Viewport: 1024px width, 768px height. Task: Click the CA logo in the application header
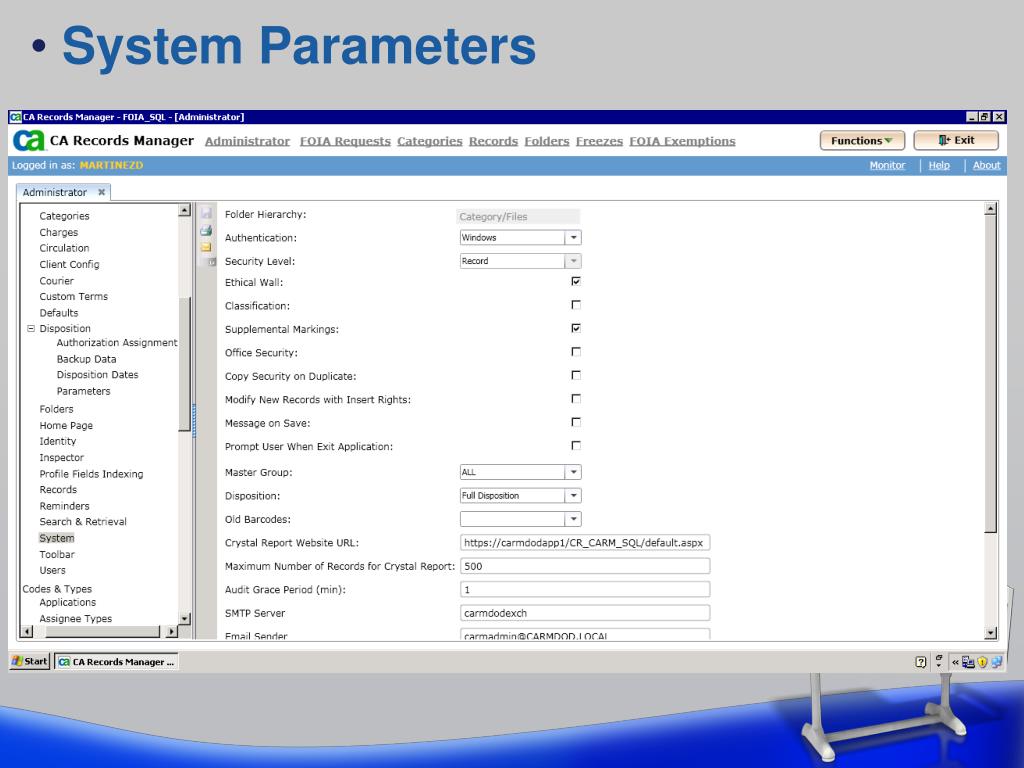(x=29, y=140)
